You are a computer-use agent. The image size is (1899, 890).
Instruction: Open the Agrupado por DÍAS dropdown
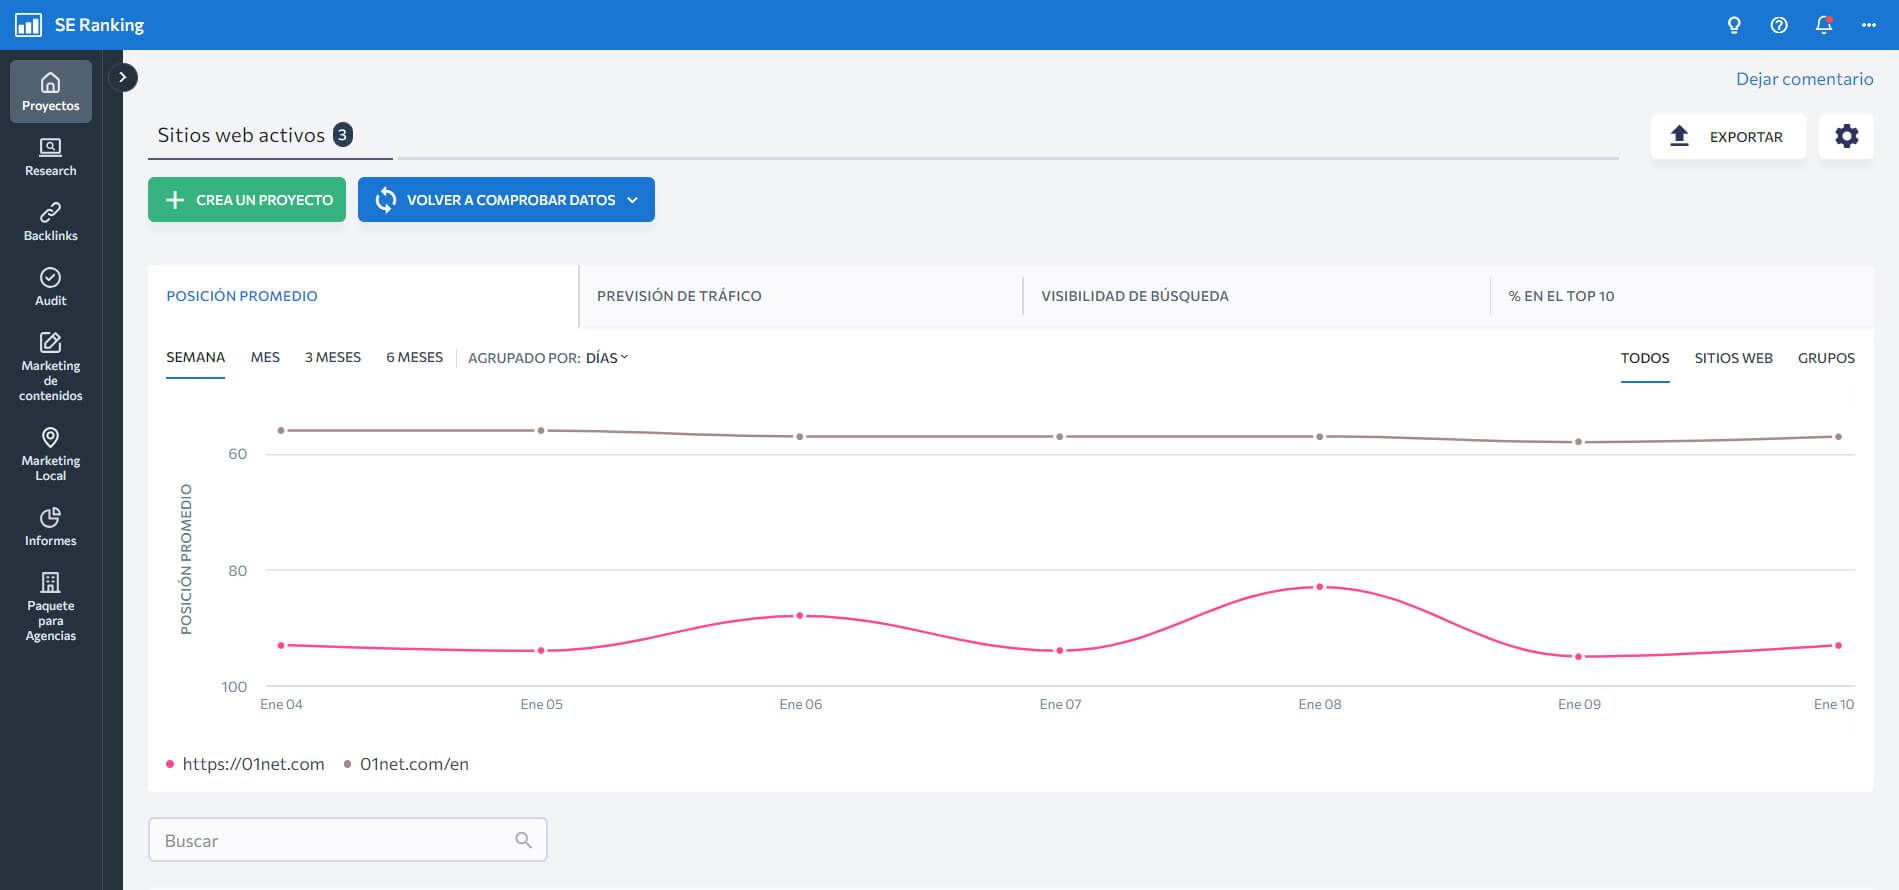point(607,358)
